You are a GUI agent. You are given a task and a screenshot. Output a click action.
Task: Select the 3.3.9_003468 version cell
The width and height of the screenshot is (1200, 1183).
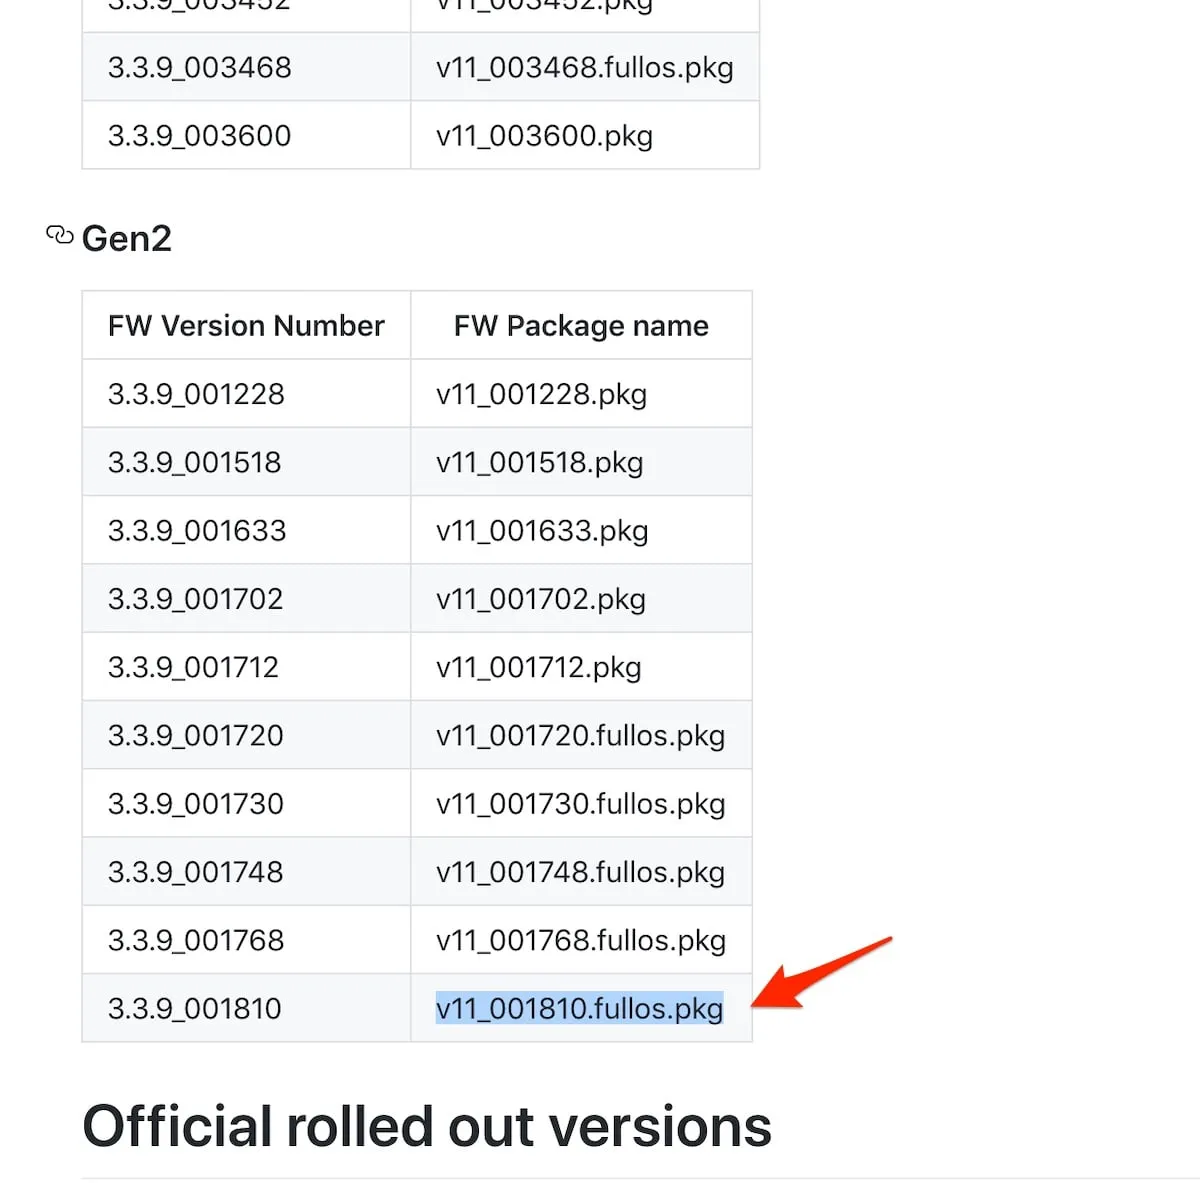(200, 68)
